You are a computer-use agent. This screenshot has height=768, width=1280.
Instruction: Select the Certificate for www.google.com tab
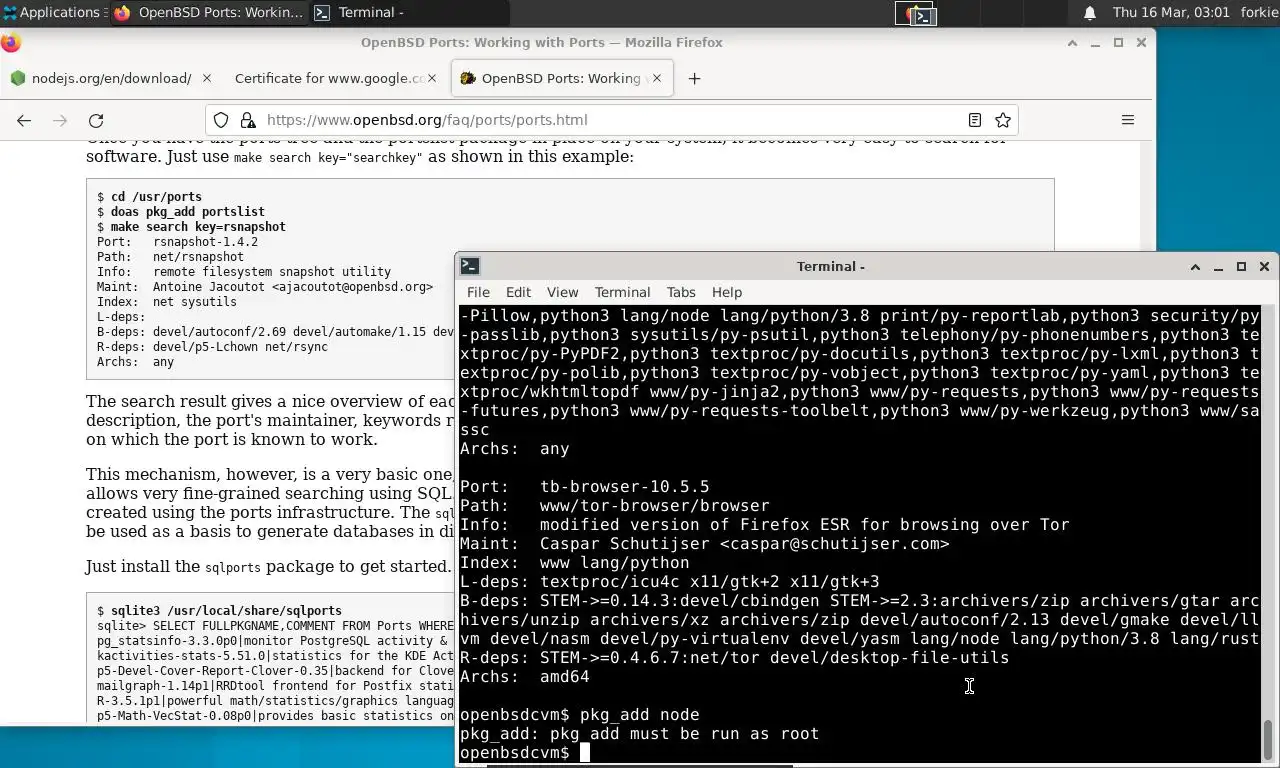click(330, 78)
